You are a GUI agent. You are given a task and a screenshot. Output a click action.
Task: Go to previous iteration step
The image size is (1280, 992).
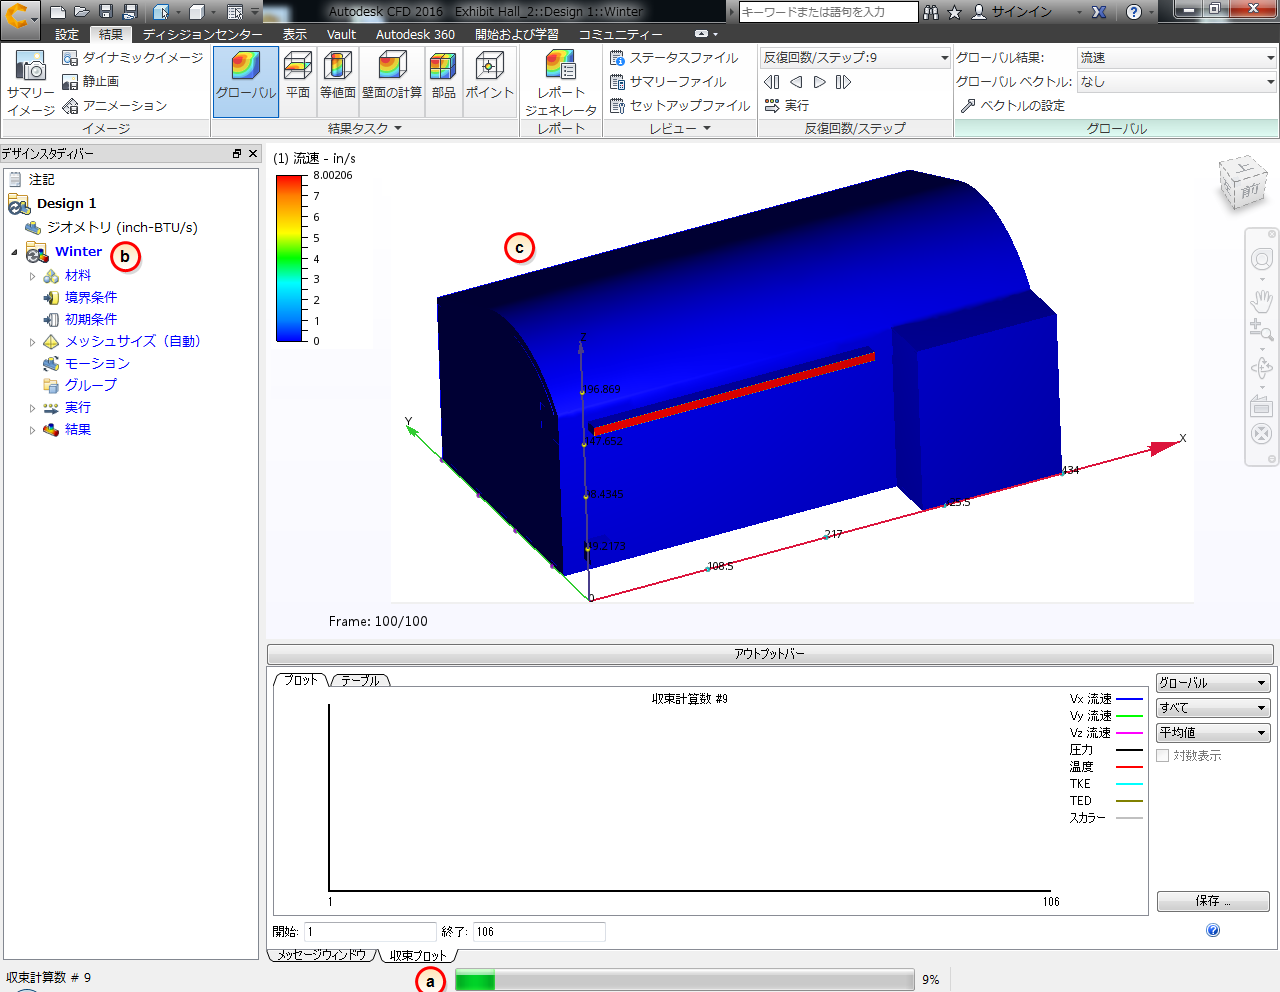pos(796,82)
